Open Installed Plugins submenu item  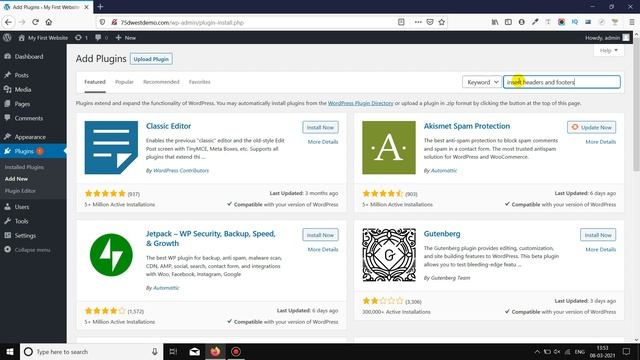coord(24,167)
